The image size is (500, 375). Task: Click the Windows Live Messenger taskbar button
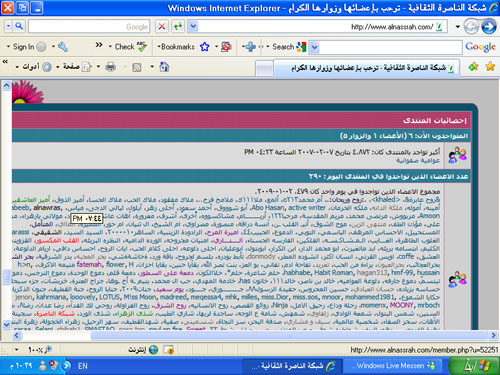(393, 366)
